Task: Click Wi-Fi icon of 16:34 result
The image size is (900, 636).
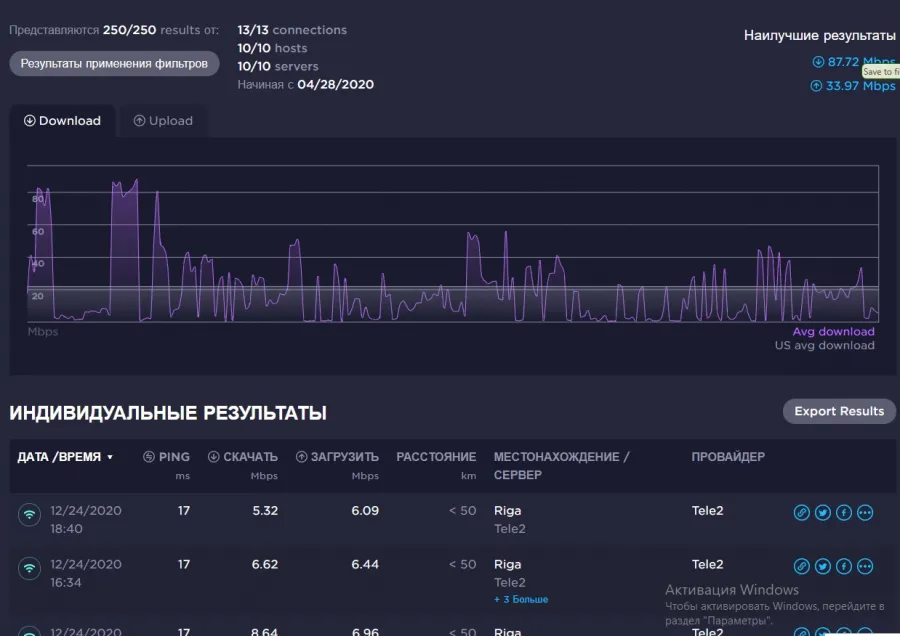Action: (x=29, y=568)
